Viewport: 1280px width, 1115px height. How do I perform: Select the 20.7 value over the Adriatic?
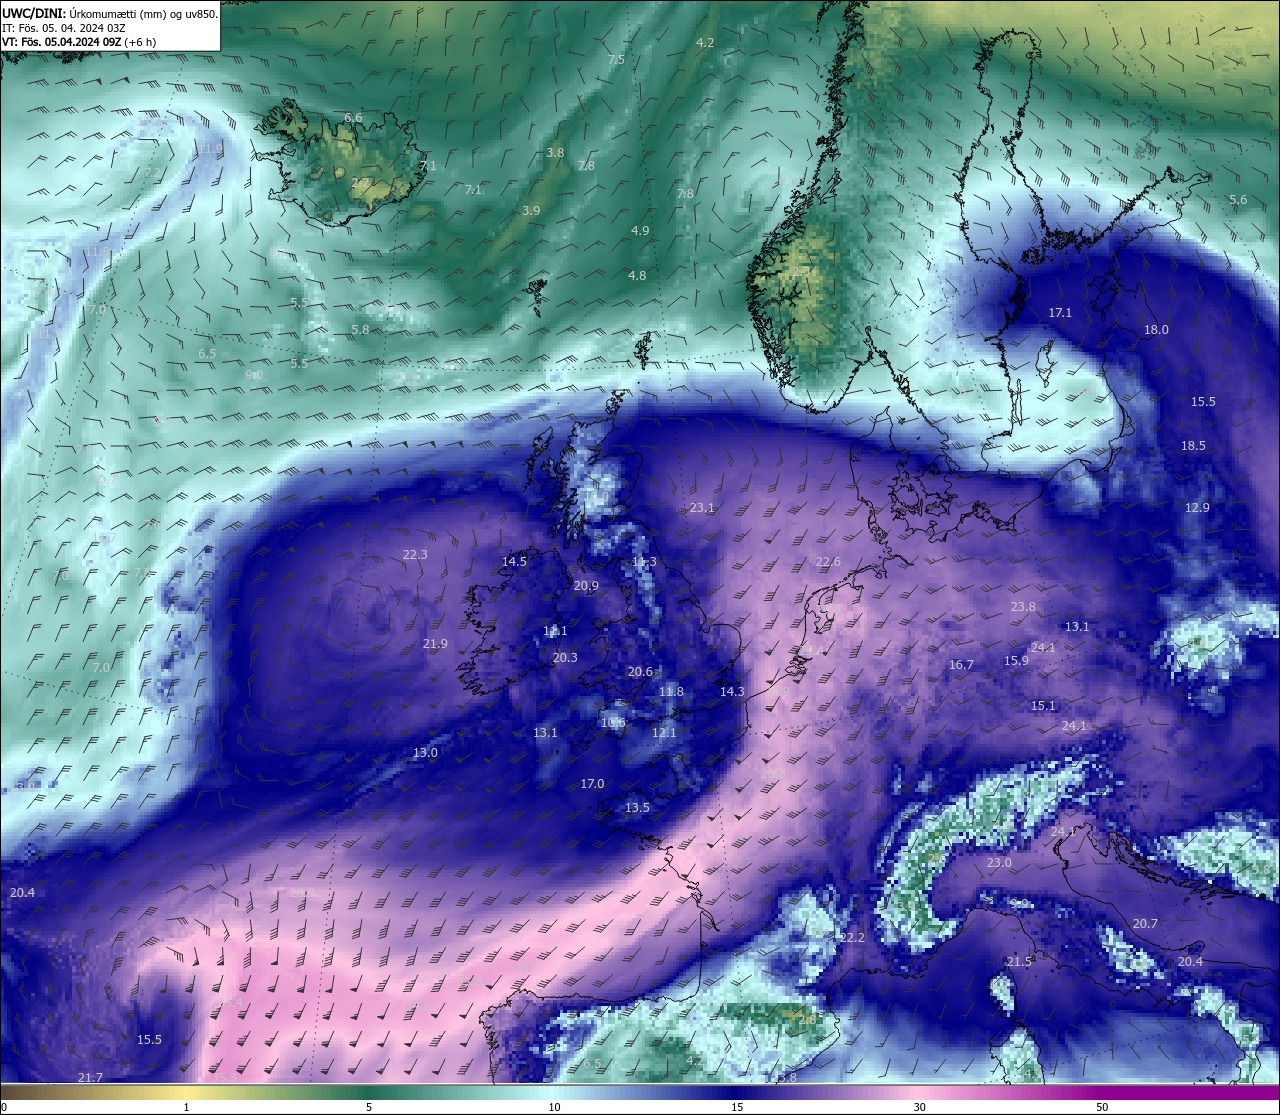coord(1145,924)
